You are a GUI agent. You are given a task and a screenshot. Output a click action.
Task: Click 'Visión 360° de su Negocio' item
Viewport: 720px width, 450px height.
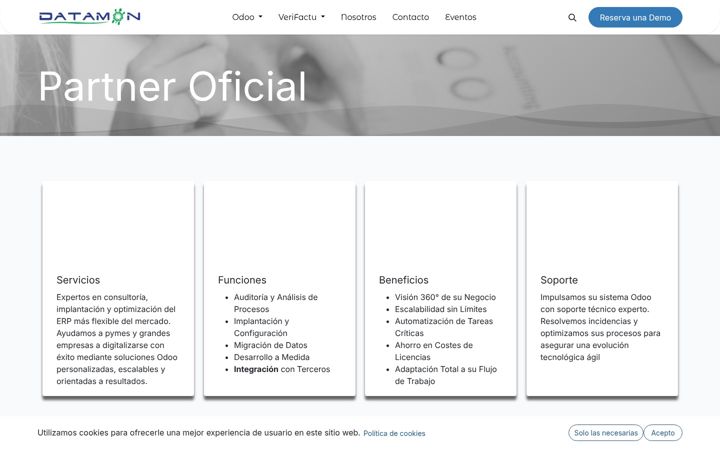pyautogui.click(x=445, y=297)
